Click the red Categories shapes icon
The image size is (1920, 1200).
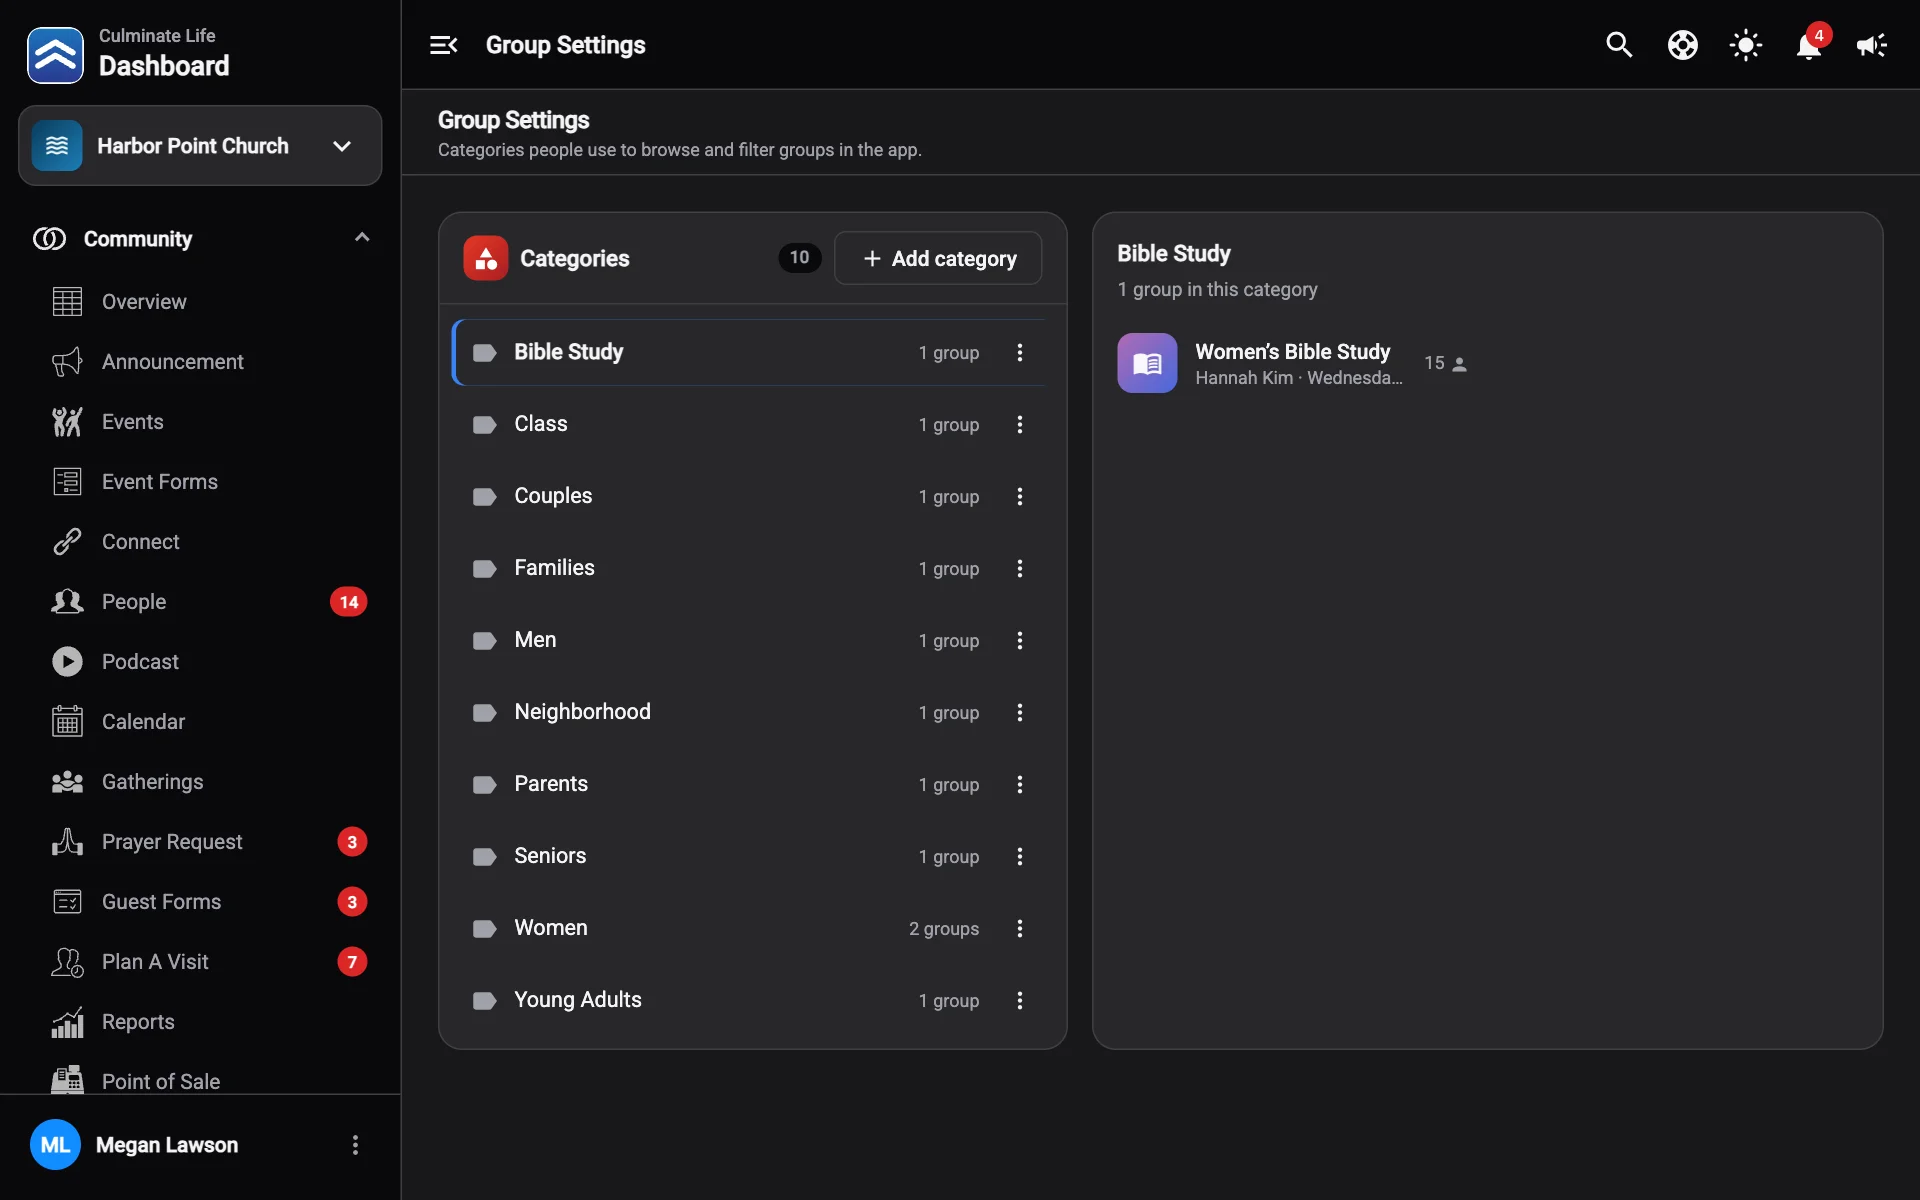[486, 258]
